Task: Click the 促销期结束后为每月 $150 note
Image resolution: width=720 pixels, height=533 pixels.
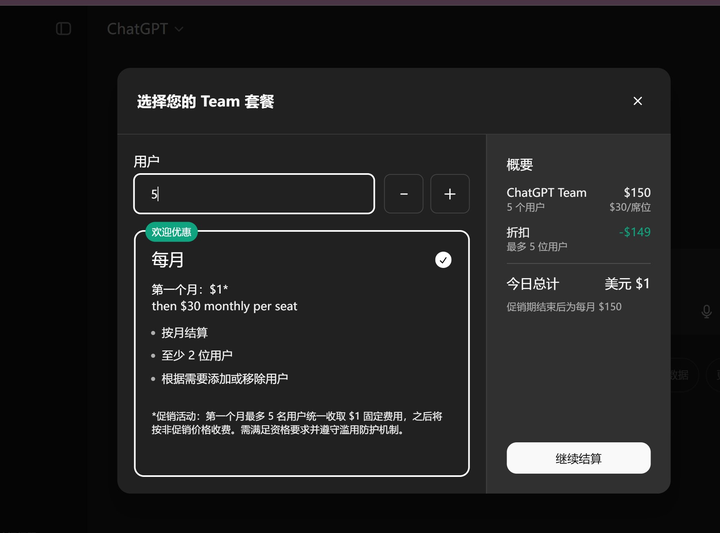Action: pos(564,307)
